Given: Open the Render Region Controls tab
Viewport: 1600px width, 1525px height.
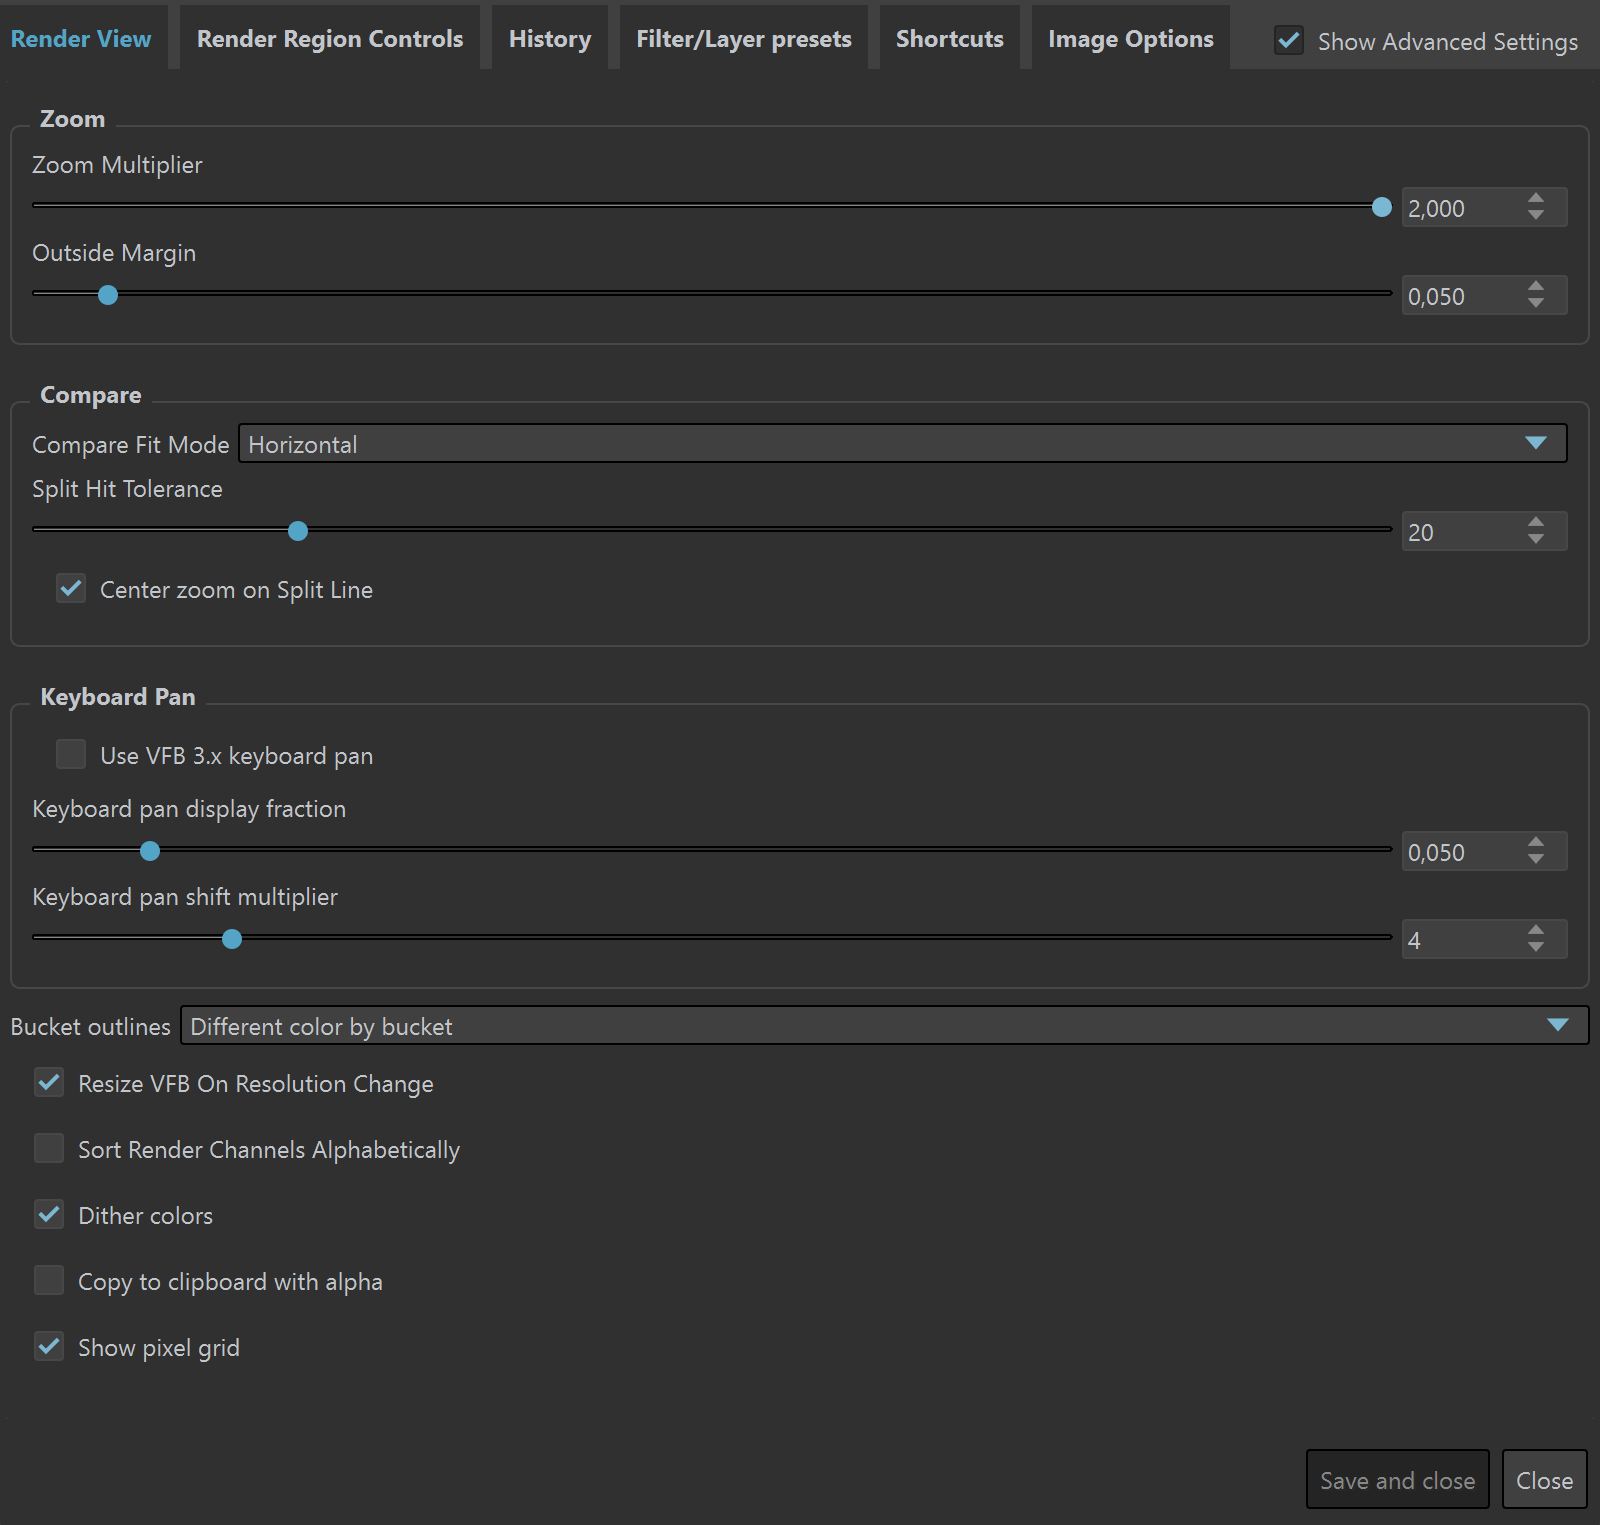Looking at the screenshot, I should point(330,39).
